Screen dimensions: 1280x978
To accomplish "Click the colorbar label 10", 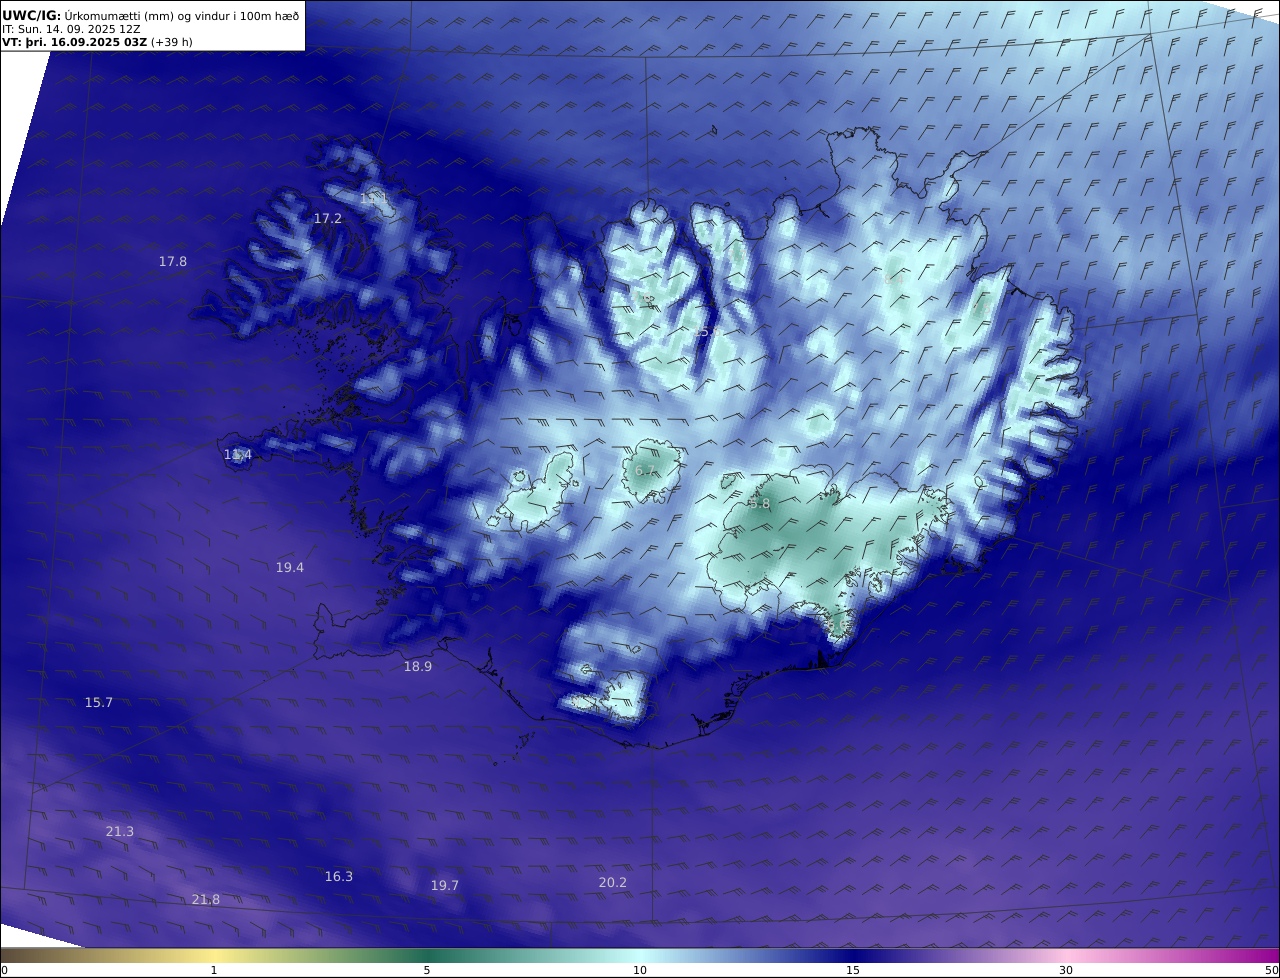I will (x=640, y=970).
